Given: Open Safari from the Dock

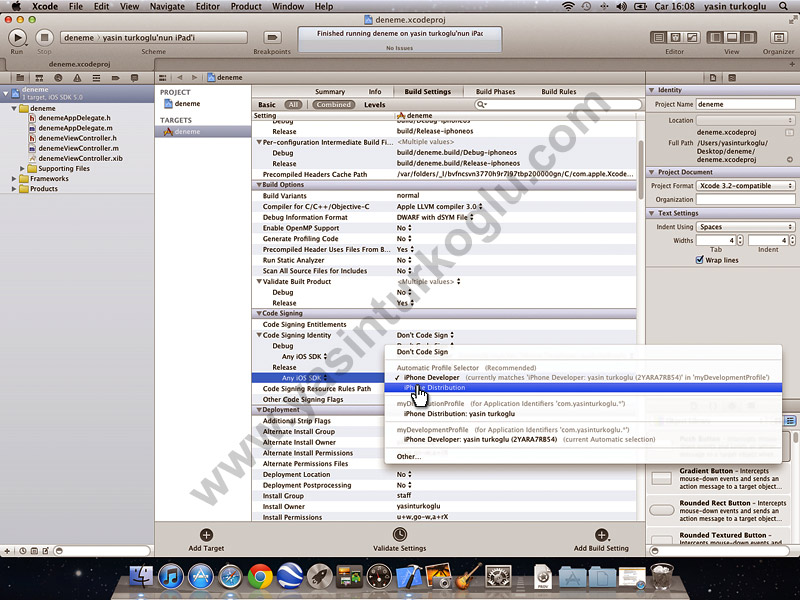Looking at the screenshot, I should tap(231, 577).
